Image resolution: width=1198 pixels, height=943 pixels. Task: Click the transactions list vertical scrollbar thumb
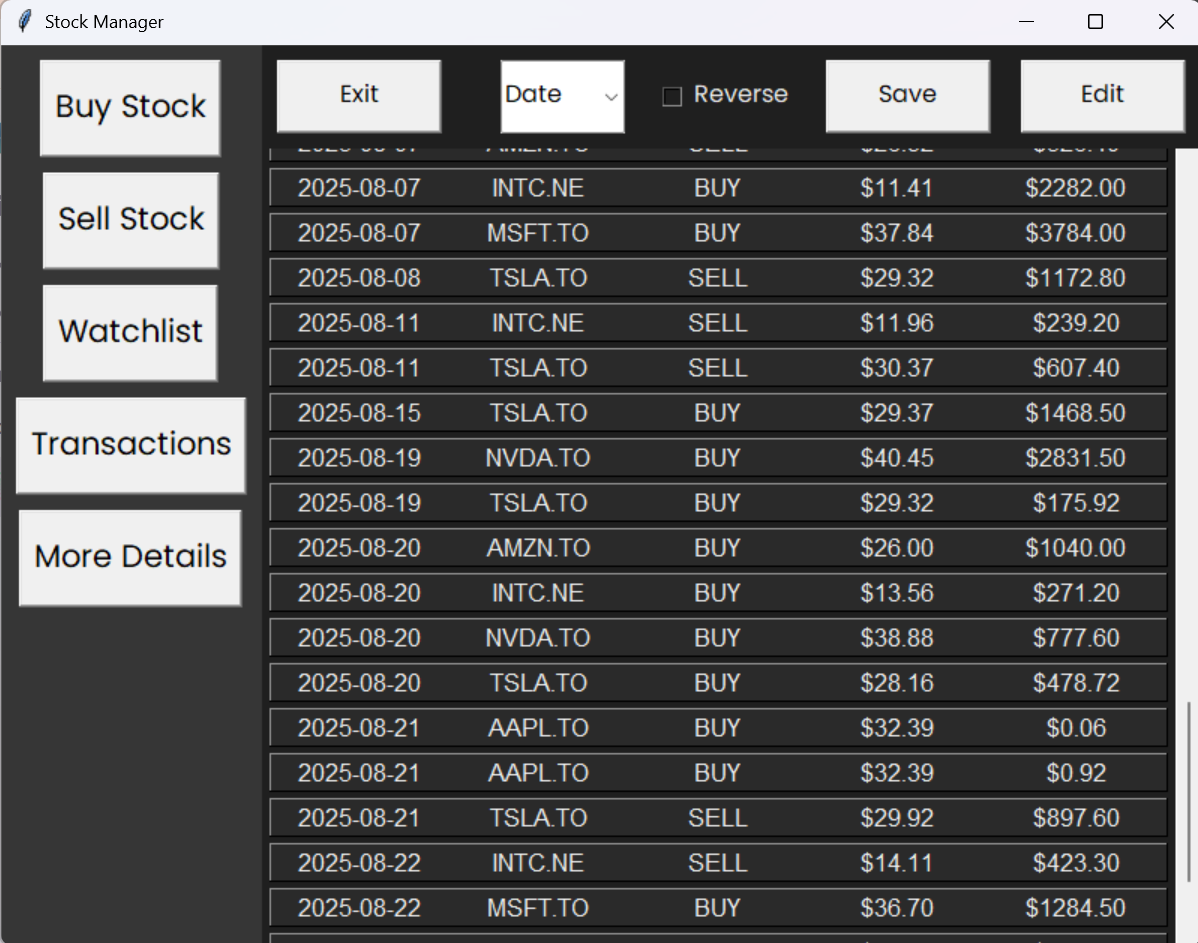coord(1189,792)
